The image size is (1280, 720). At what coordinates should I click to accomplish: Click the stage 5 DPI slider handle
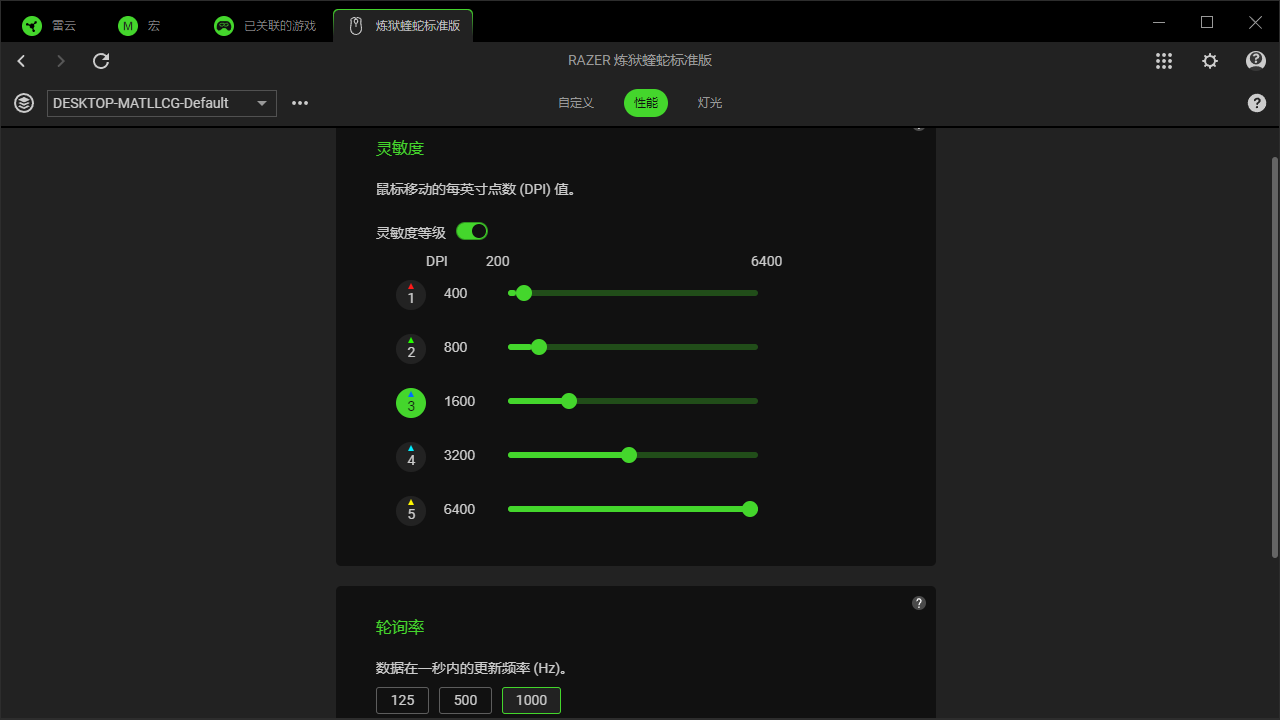tap(750, 509)
